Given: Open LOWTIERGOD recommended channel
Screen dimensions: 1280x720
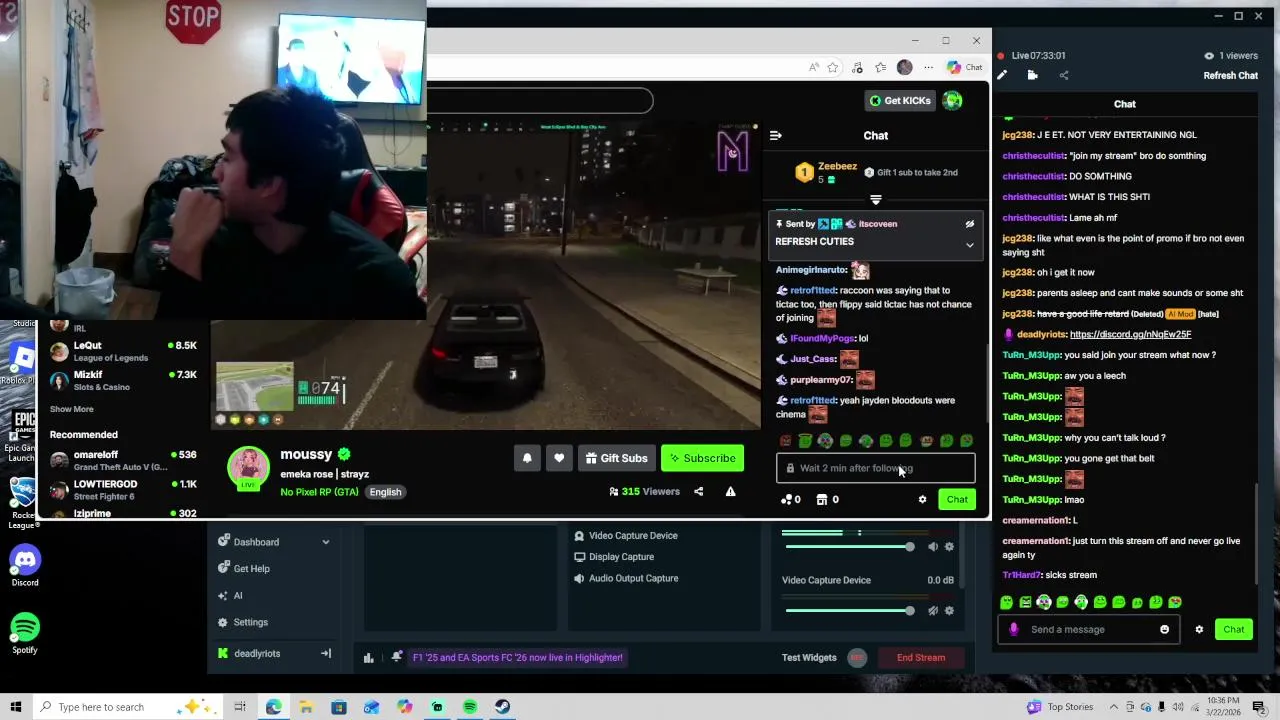Looking at the screenshot, I should [123, 489].
